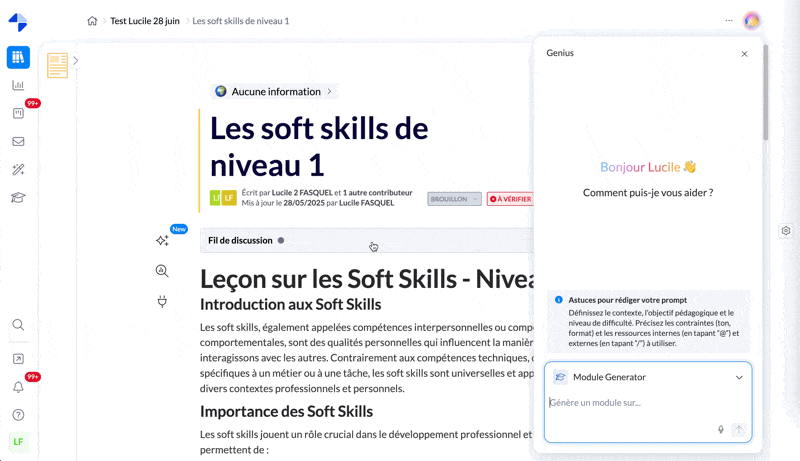Open the analytics bar chart icon
This screenshot has height=461, width=800.
(x=18, y=86)
